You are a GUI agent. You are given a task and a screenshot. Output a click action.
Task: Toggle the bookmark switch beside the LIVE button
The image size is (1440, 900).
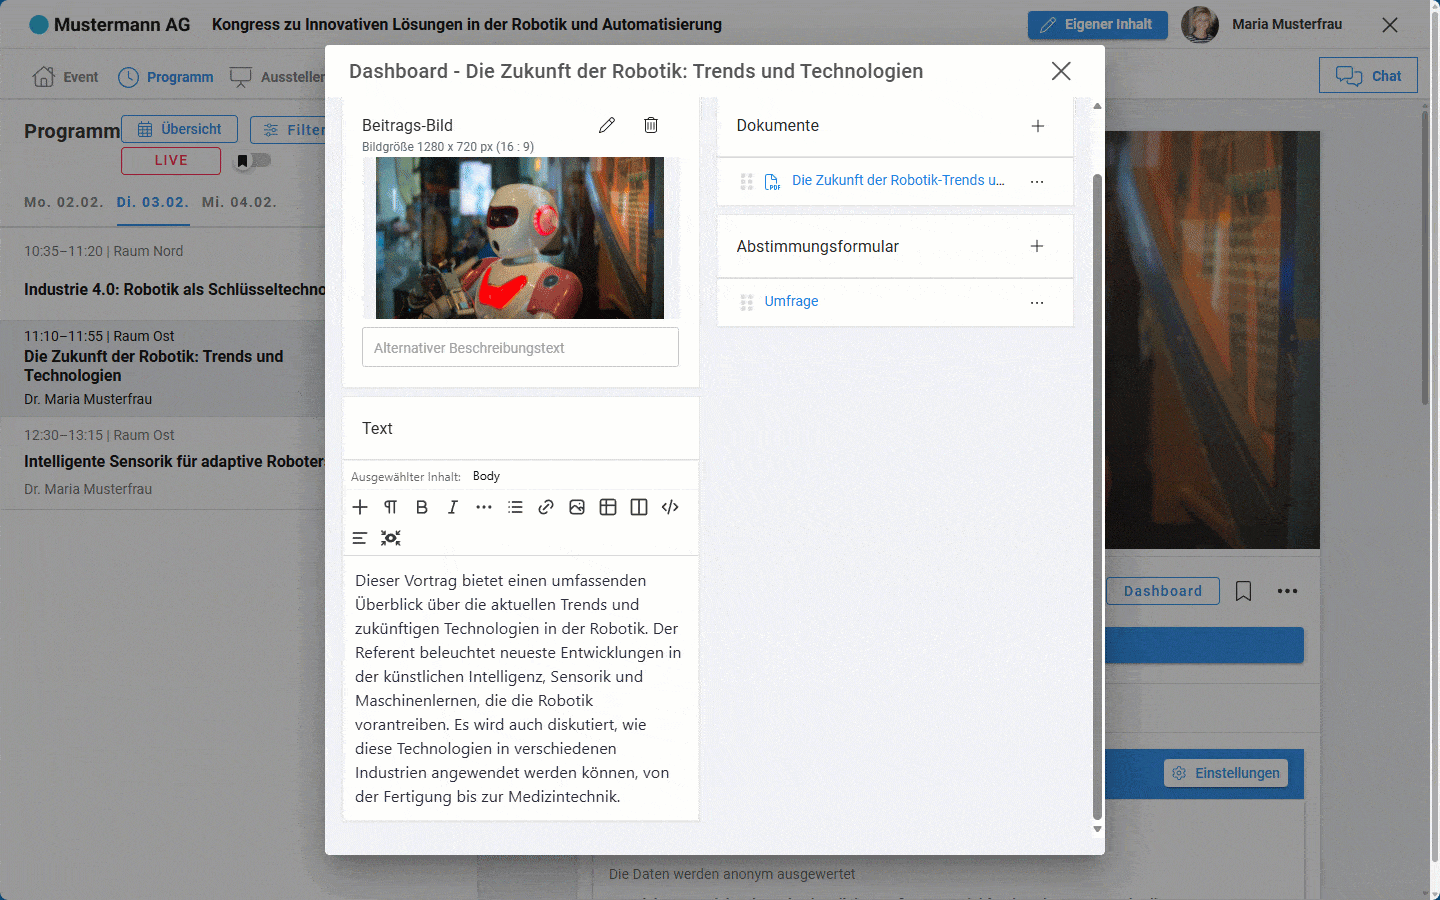(x=253, y=160)
